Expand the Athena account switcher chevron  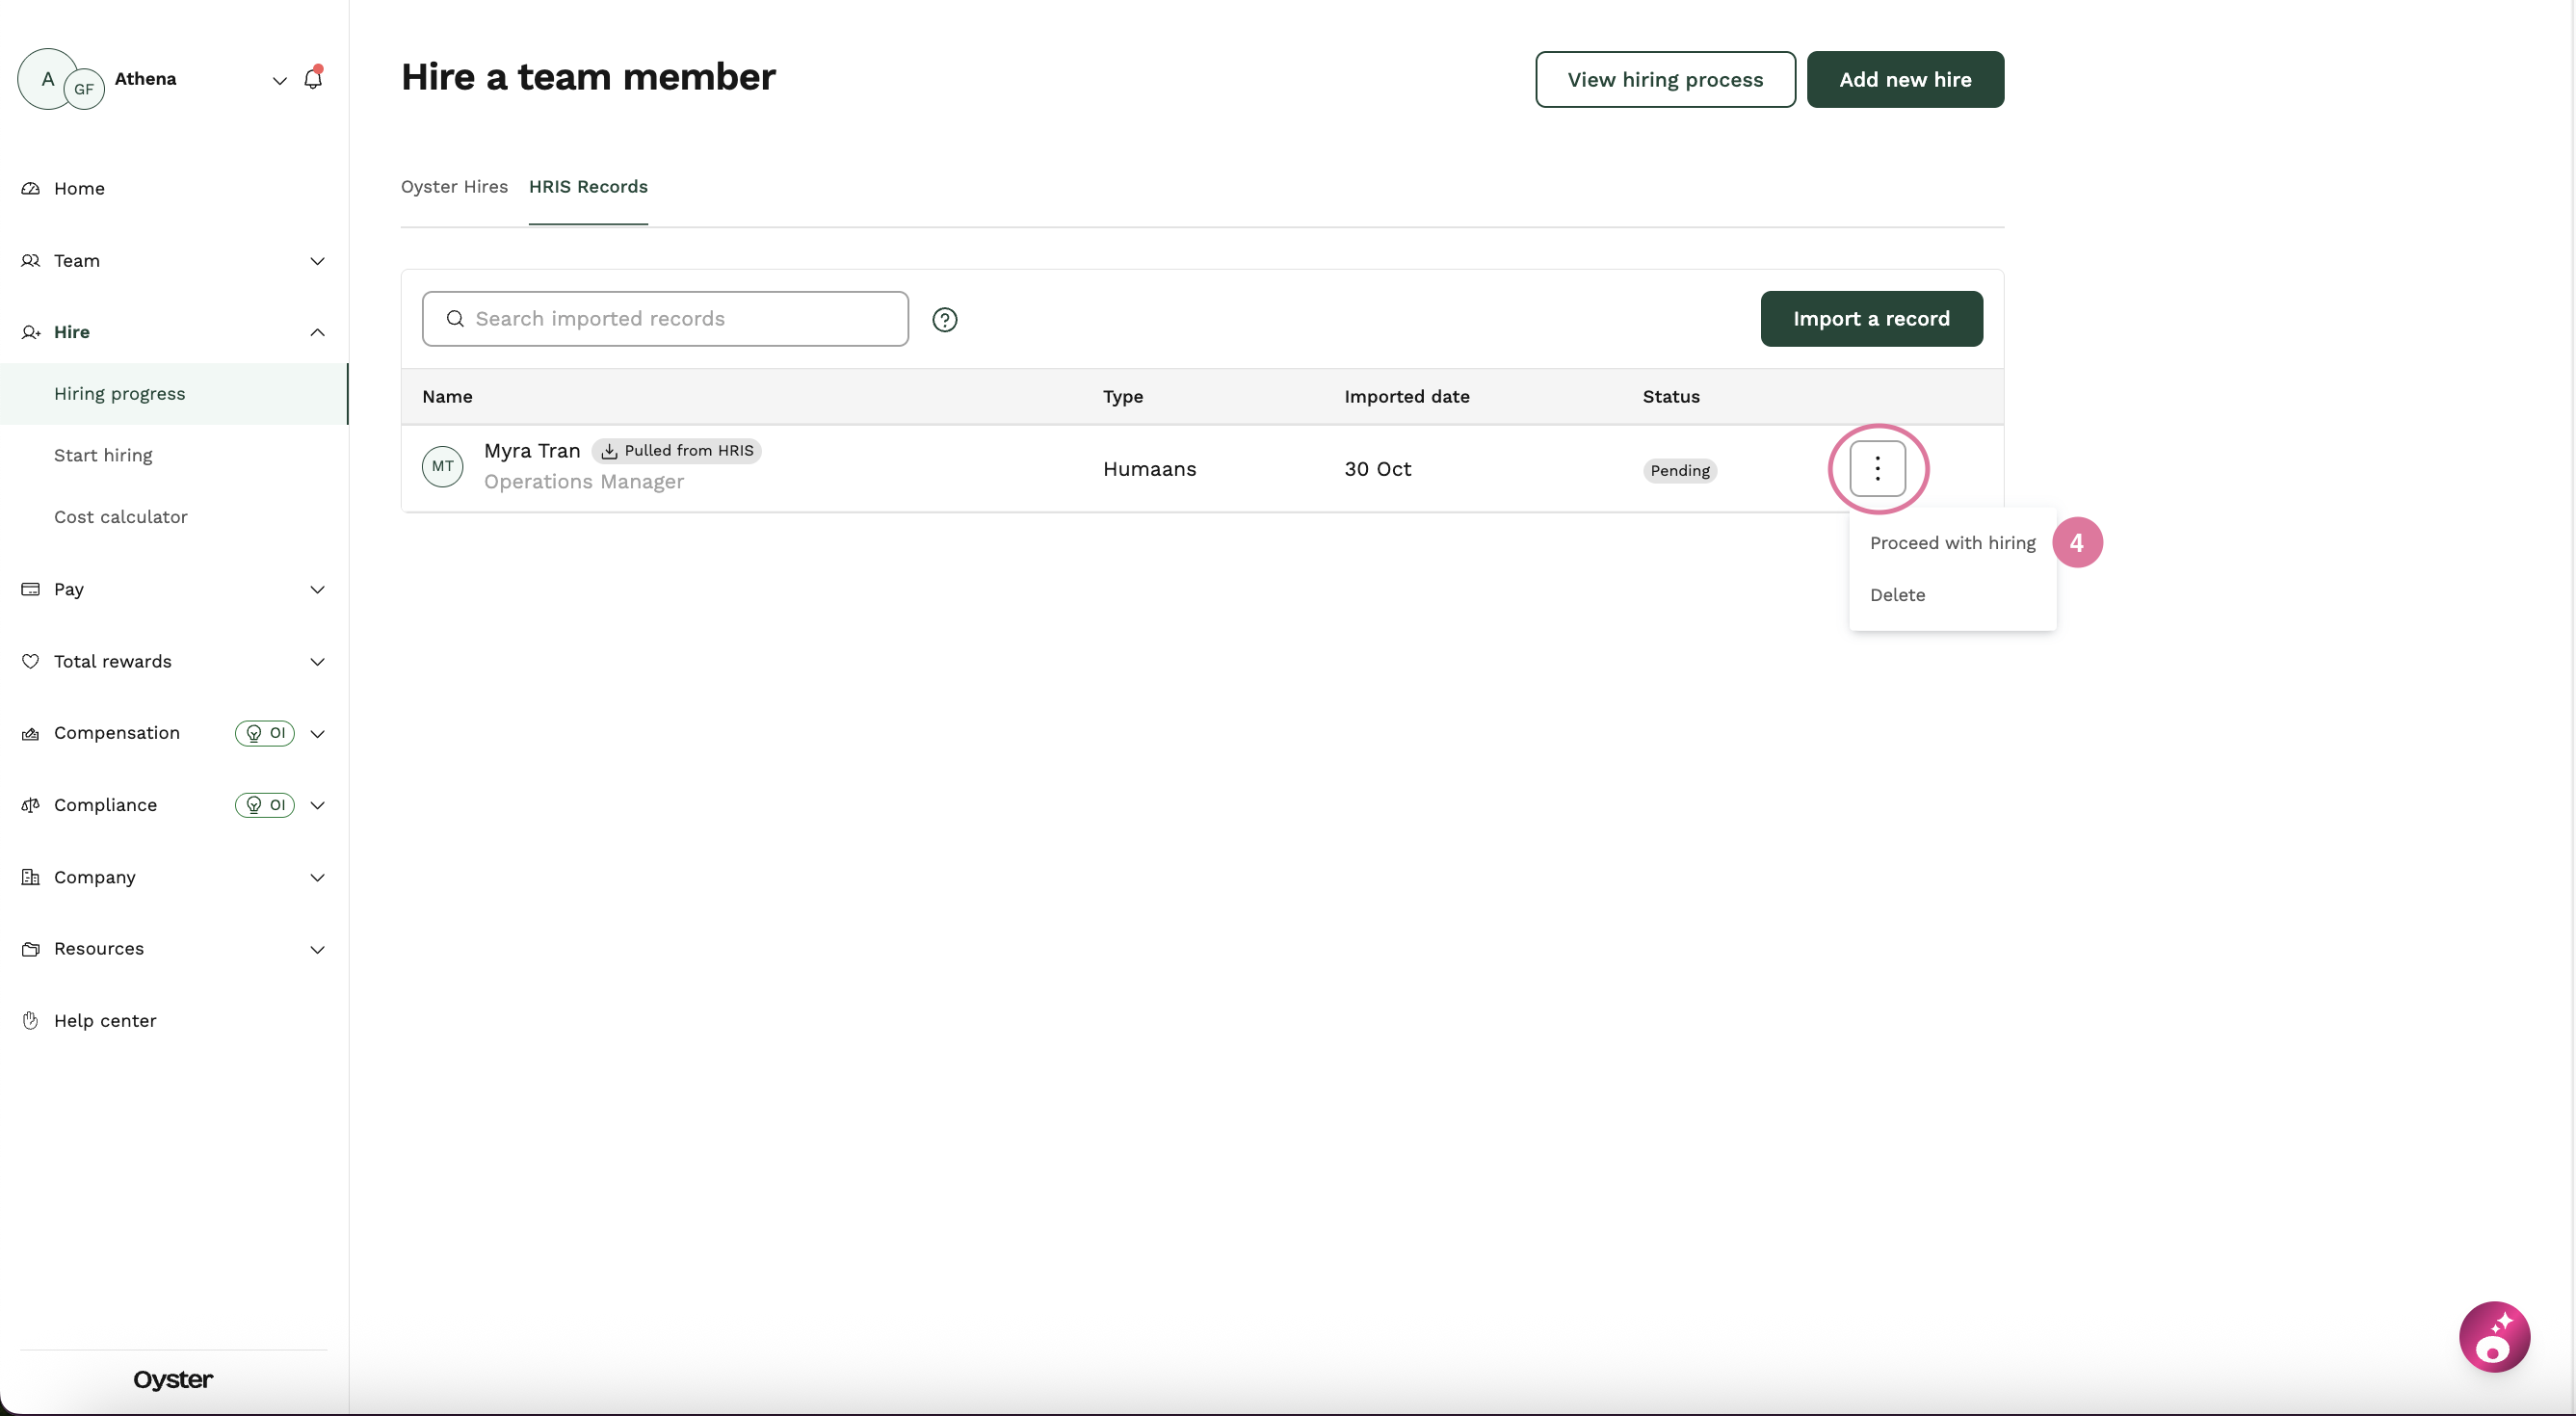280,80
